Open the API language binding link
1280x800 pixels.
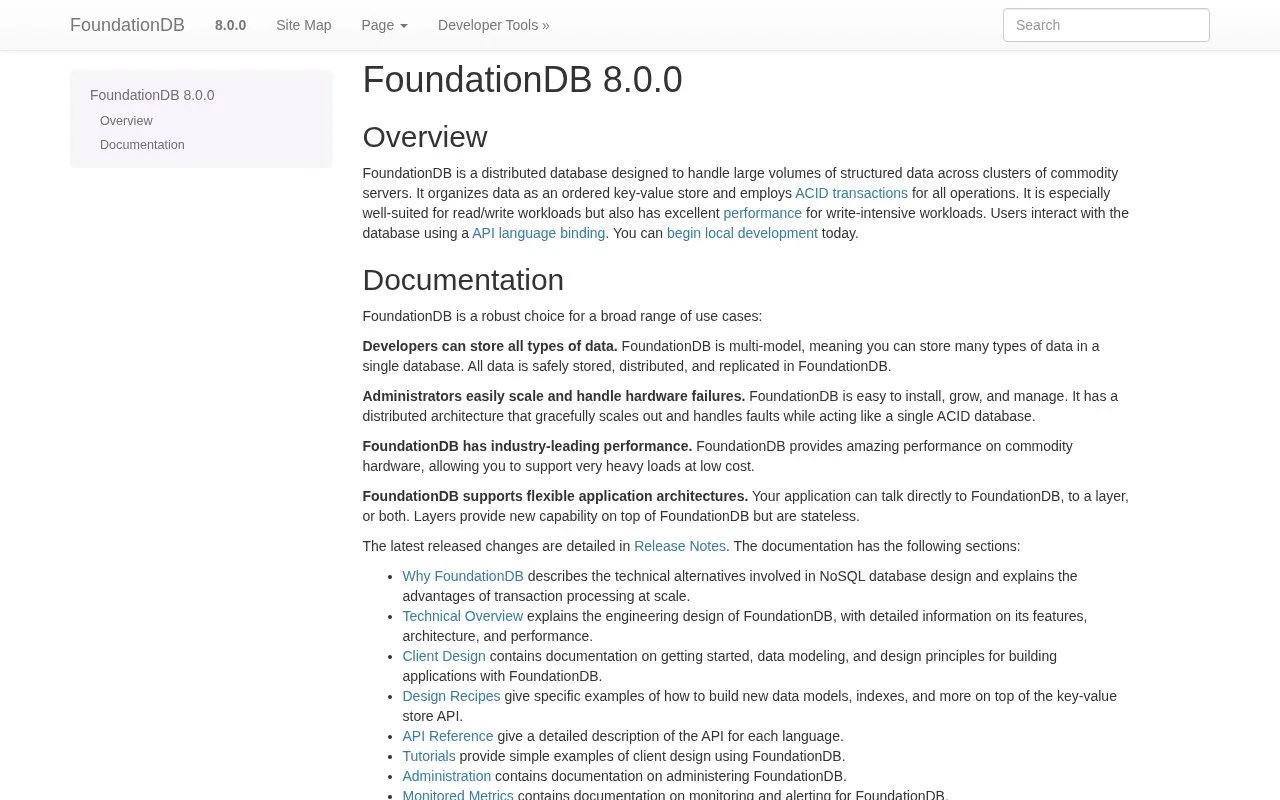click(x=539, y=233)
